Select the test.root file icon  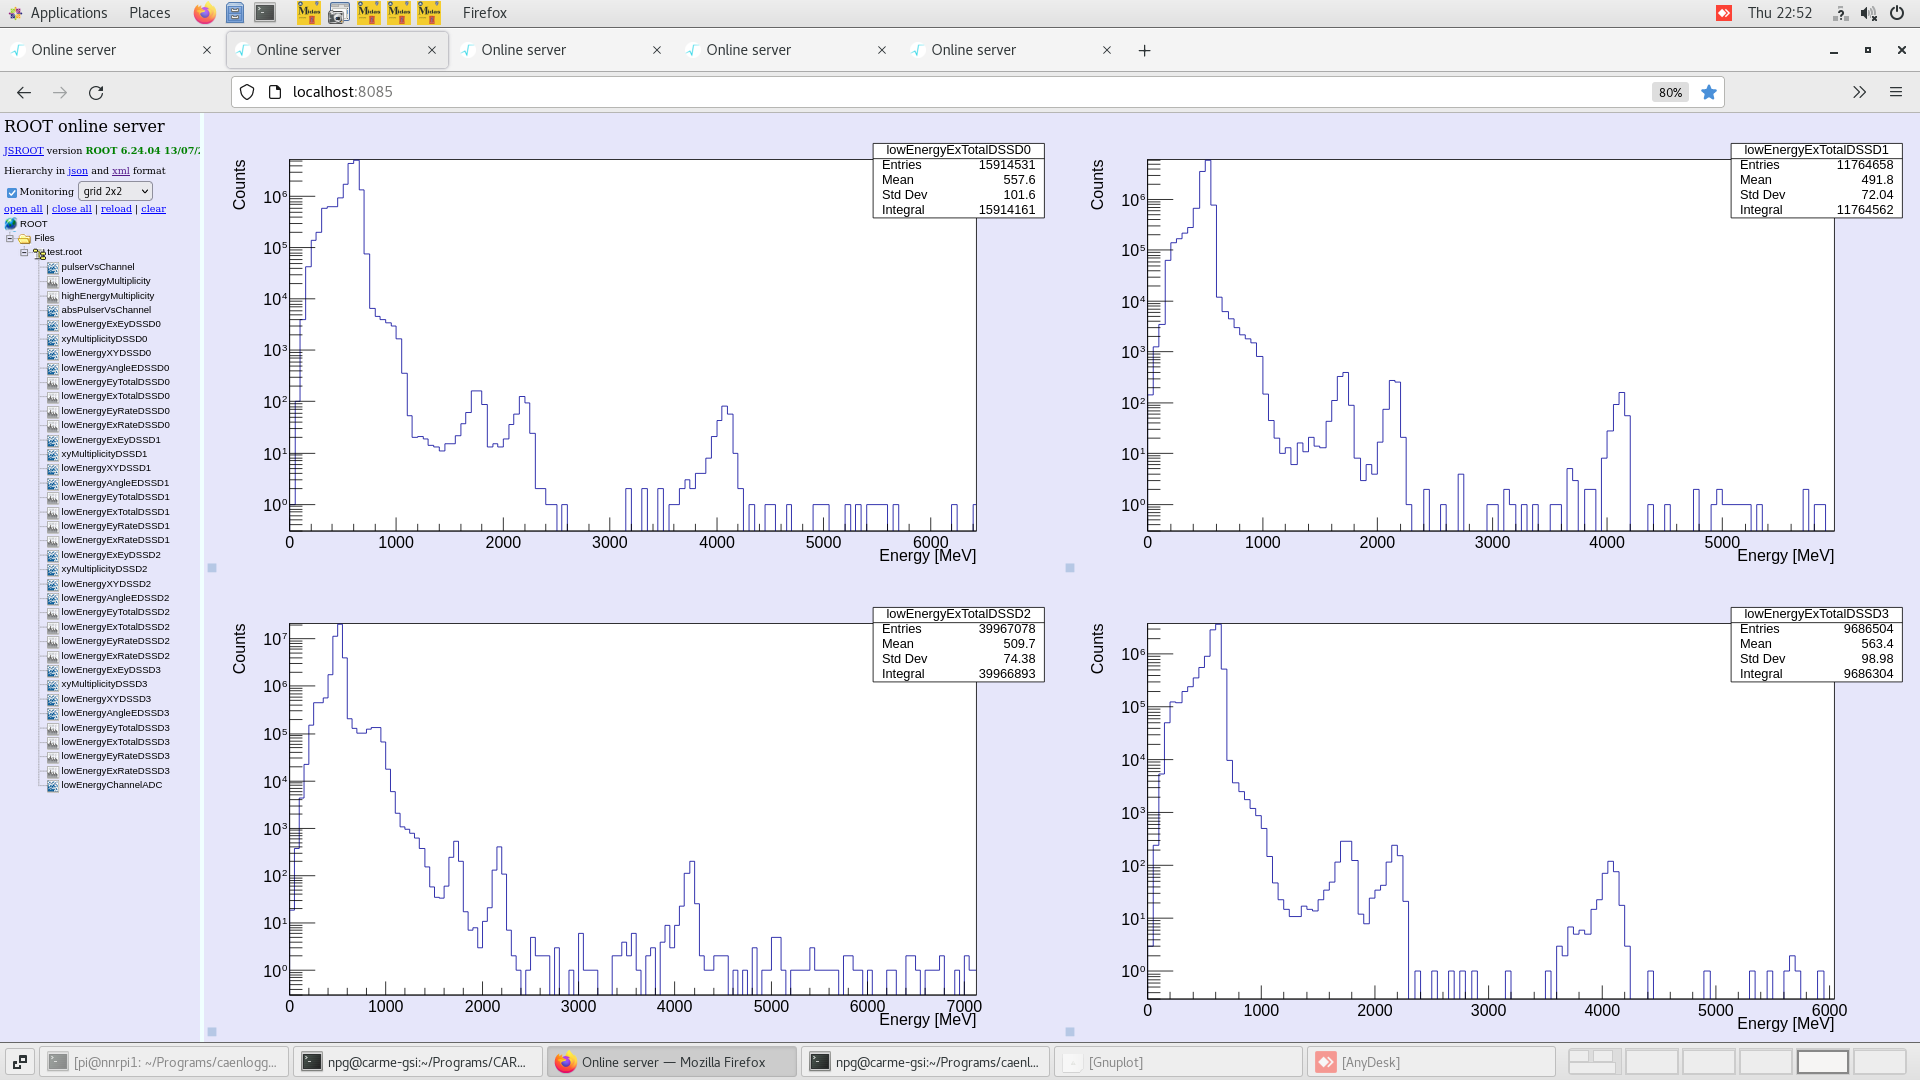(38, 252)
